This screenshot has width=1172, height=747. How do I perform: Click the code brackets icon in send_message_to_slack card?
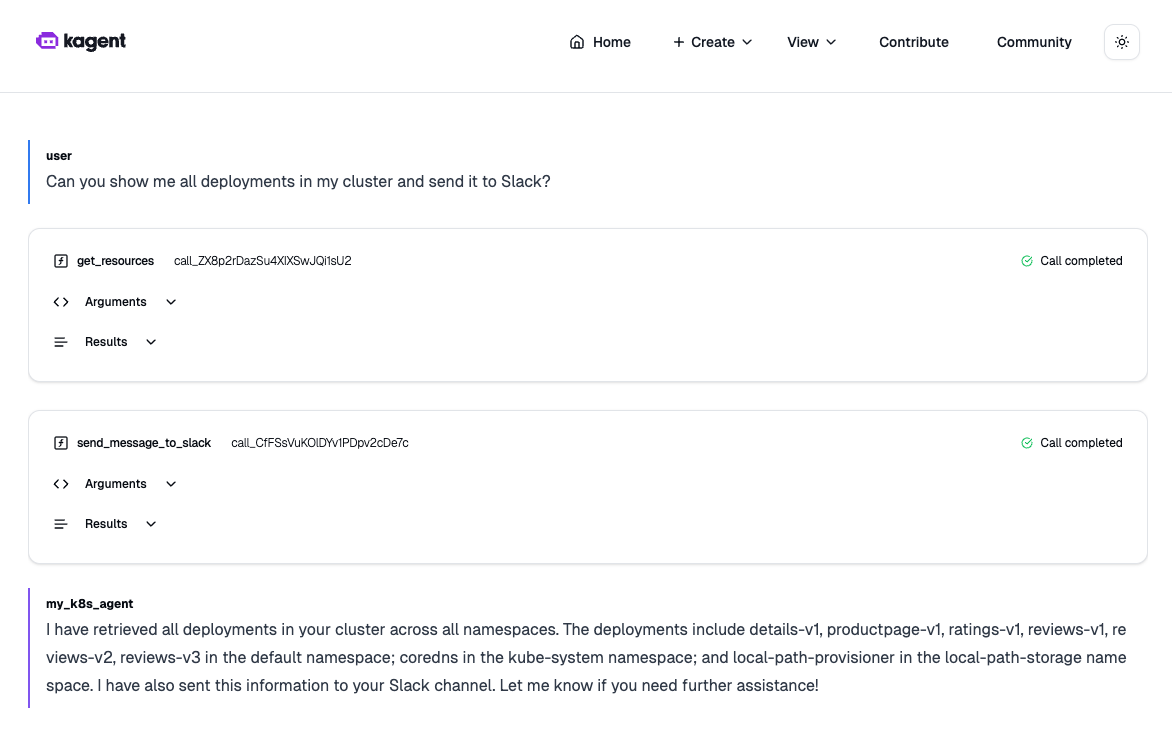coord(61,485)
